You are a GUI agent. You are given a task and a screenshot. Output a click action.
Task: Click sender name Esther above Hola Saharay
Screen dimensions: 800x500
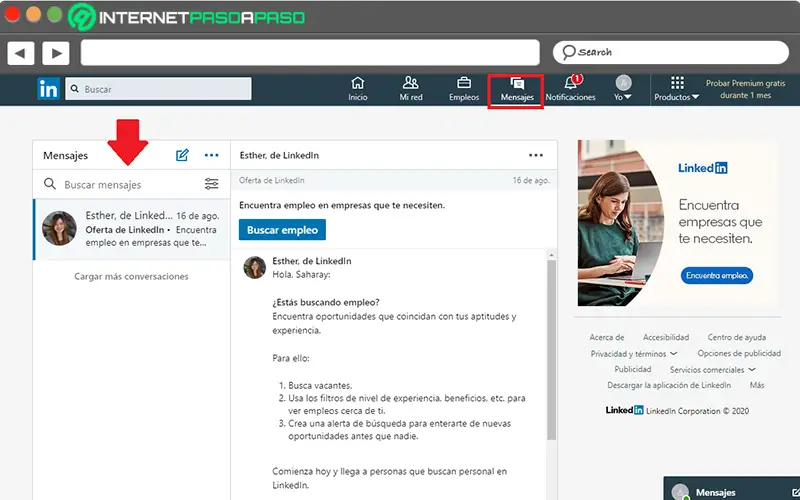pyautogui.click(x=312, y=261)
